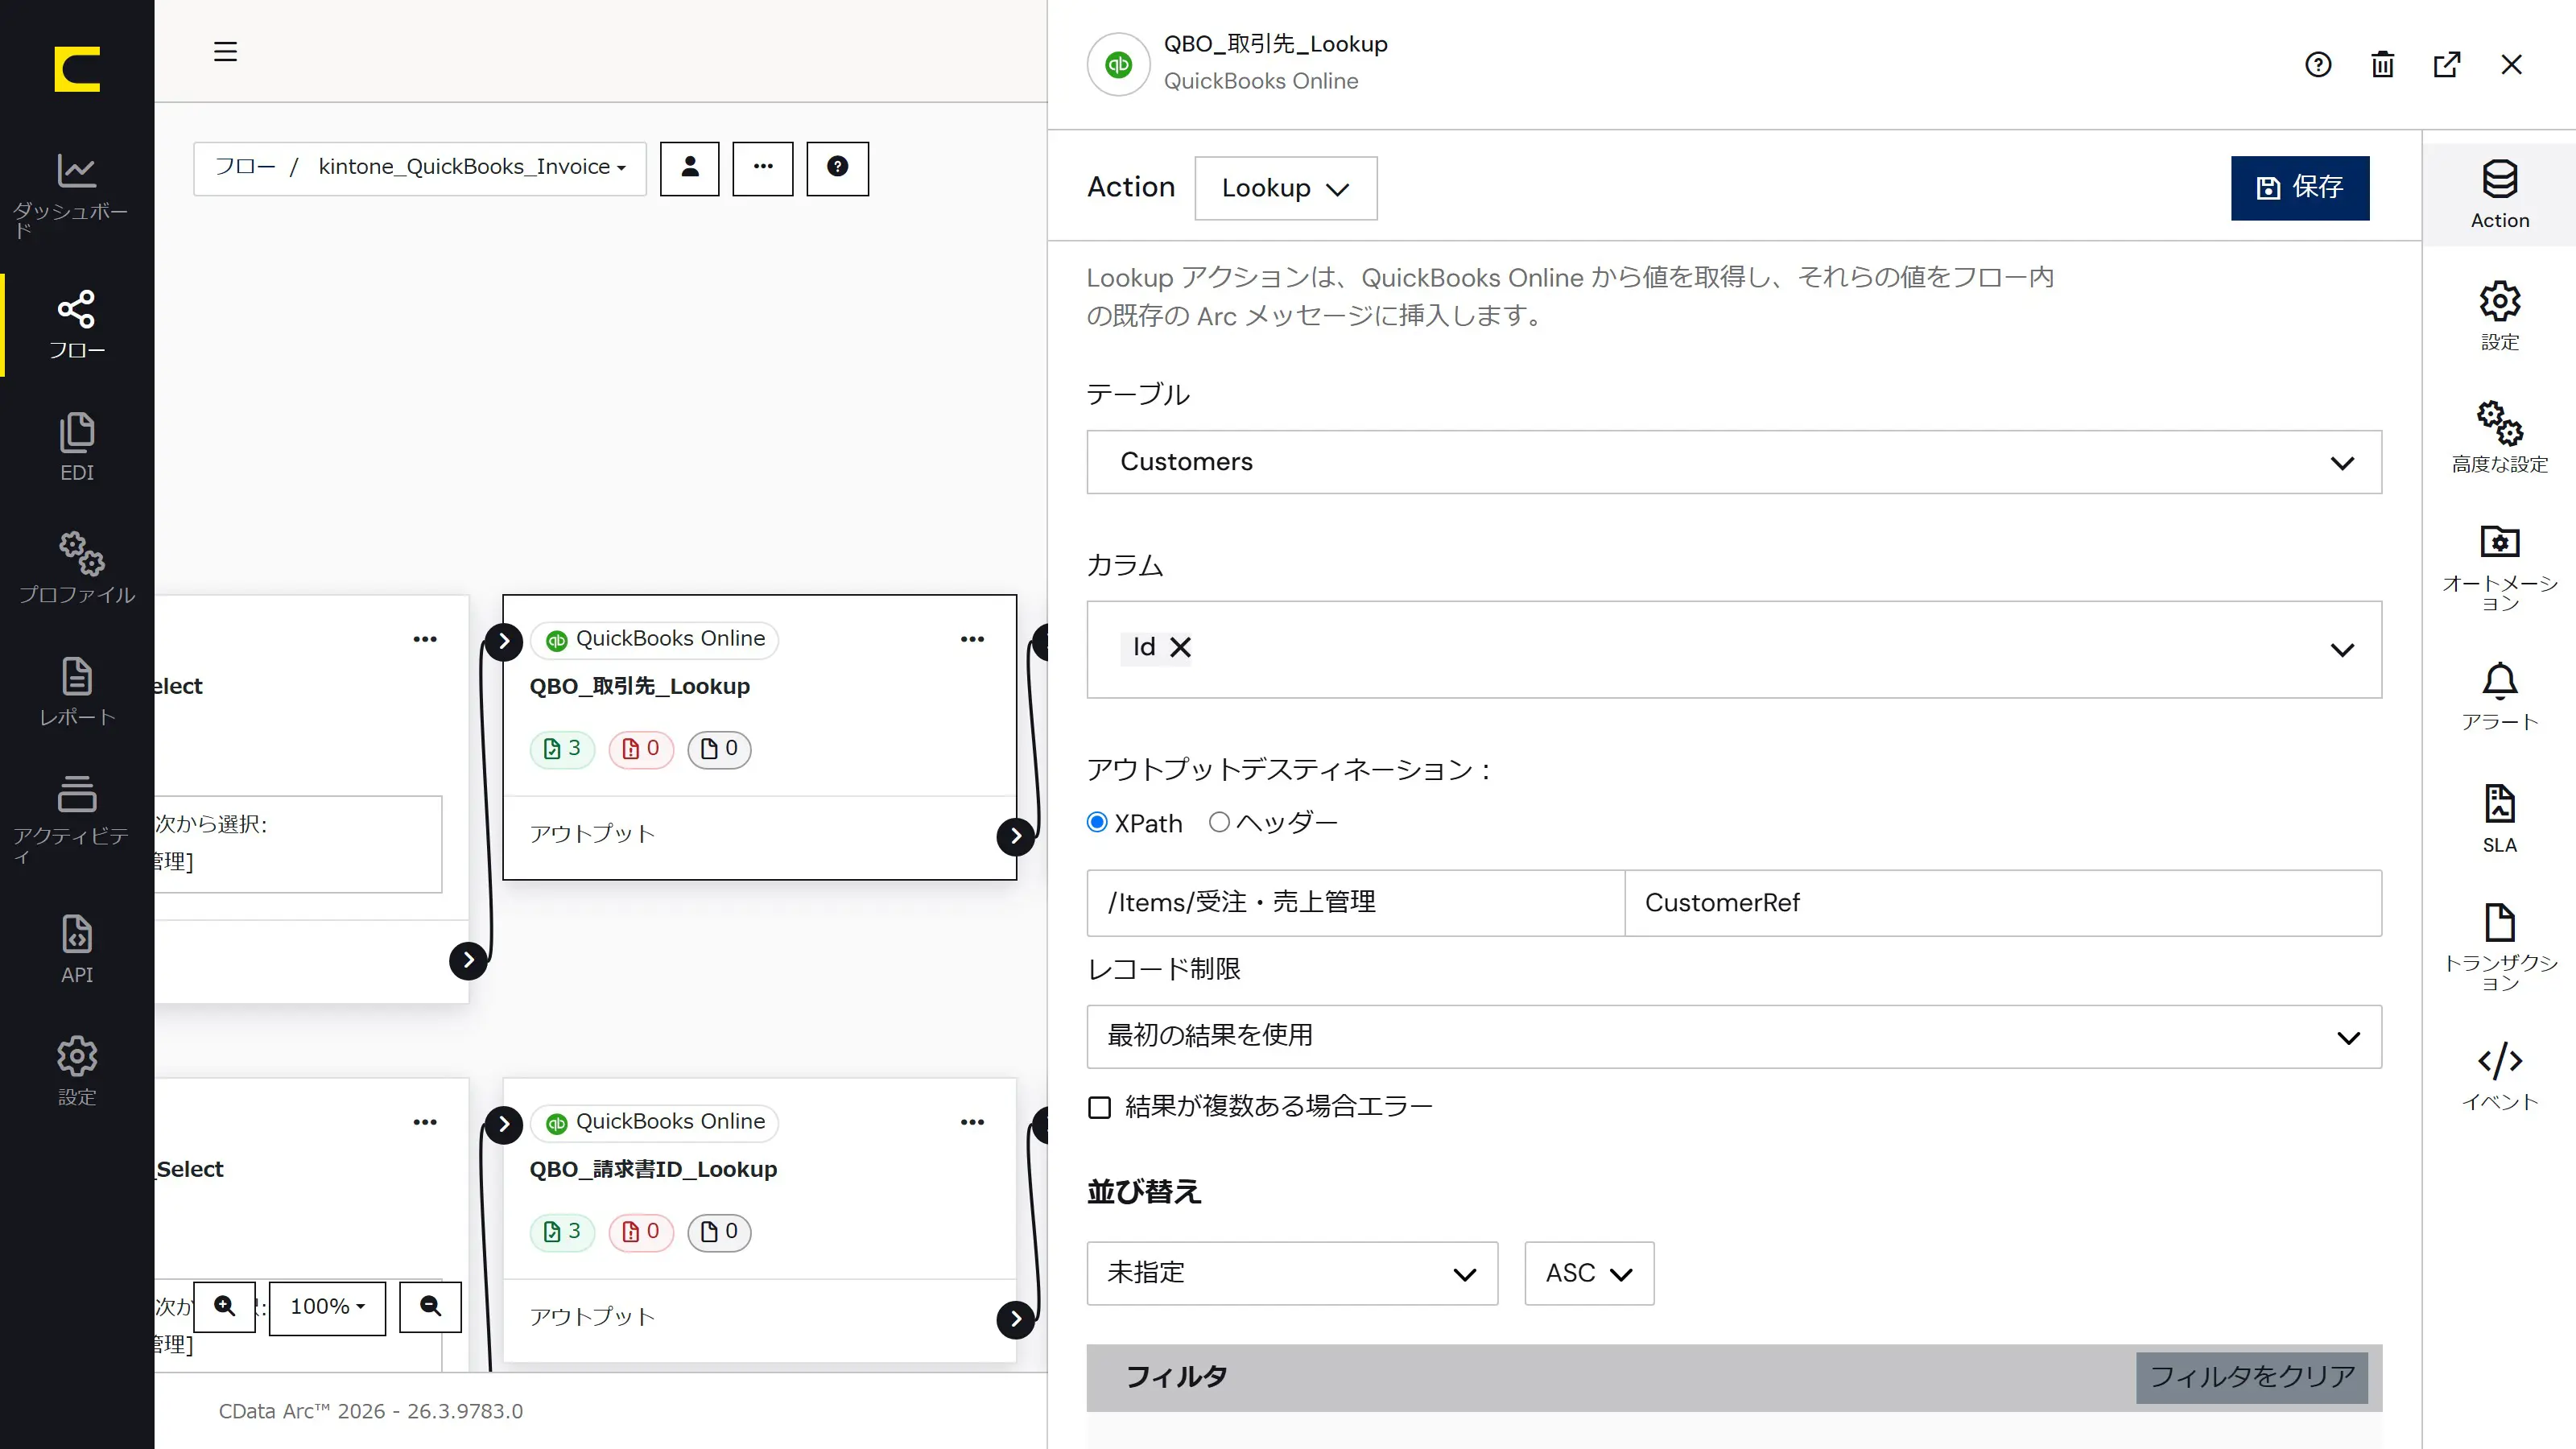The width and height of the screenshot is (2576, 1449).
Task: Open the Action Lookup dropdown
Action: (x=1286, y=188)
